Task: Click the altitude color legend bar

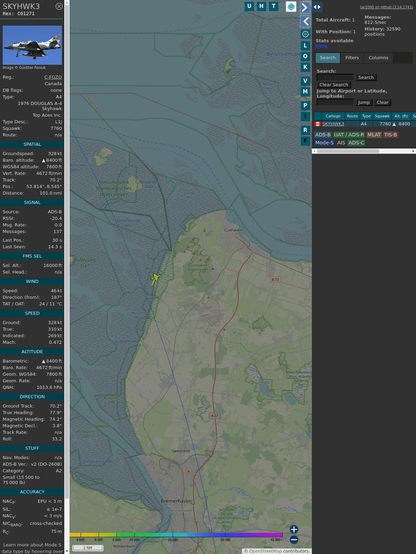Action: pyautogui.click(x=176, y=535)
